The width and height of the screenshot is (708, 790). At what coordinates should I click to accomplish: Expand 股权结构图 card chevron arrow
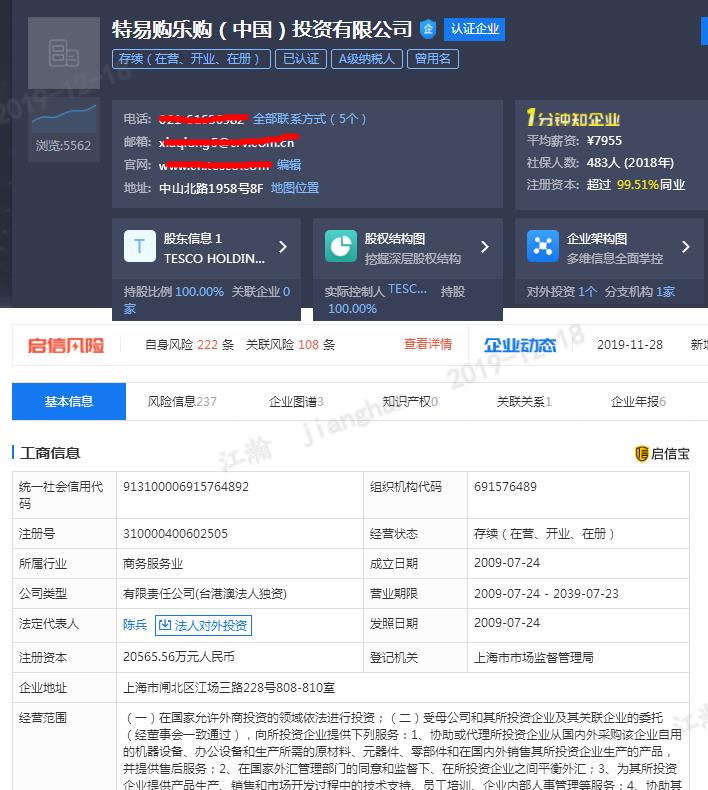pos(485,246)
